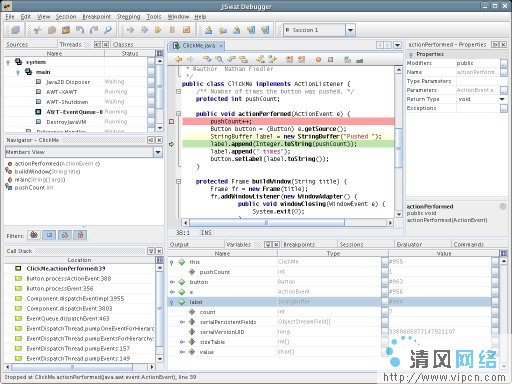
Task: Click the Undo arrow icon
Action: point(80,30)
